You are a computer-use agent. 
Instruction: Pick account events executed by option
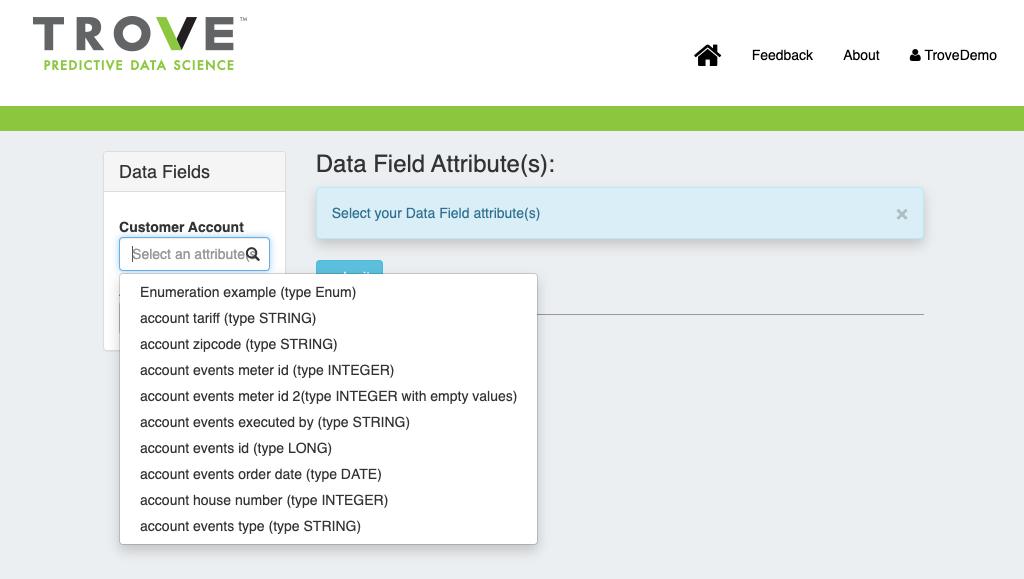[275, 422]
